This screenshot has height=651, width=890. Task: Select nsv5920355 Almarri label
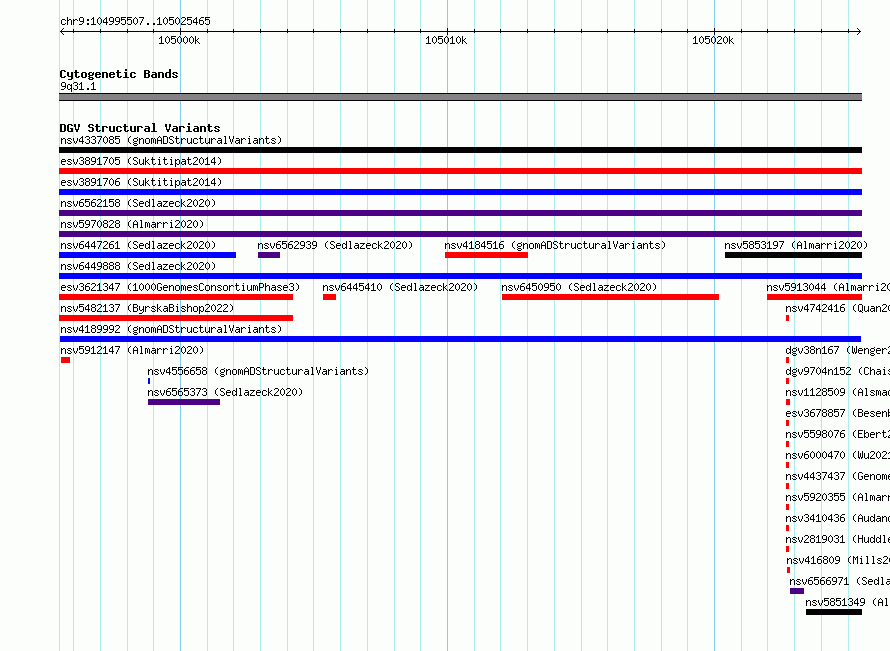click(838, 497)
